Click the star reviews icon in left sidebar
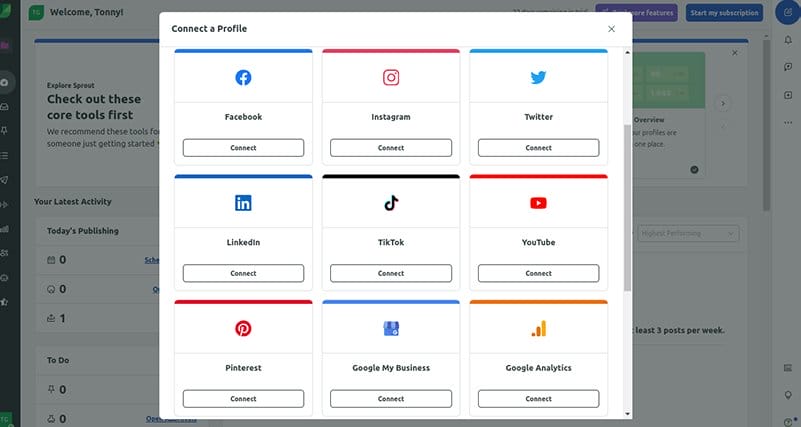801x427 pixels. [4, 302]
